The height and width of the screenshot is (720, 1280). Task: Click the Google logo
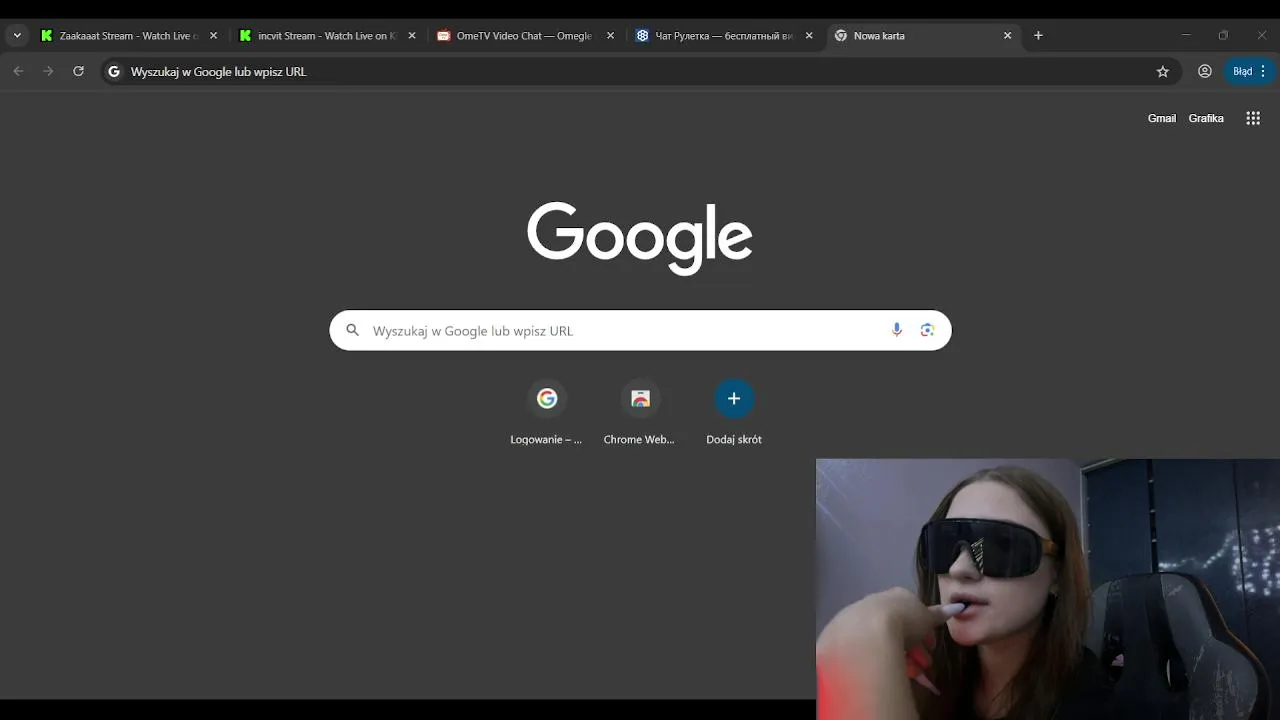[640, 238]
